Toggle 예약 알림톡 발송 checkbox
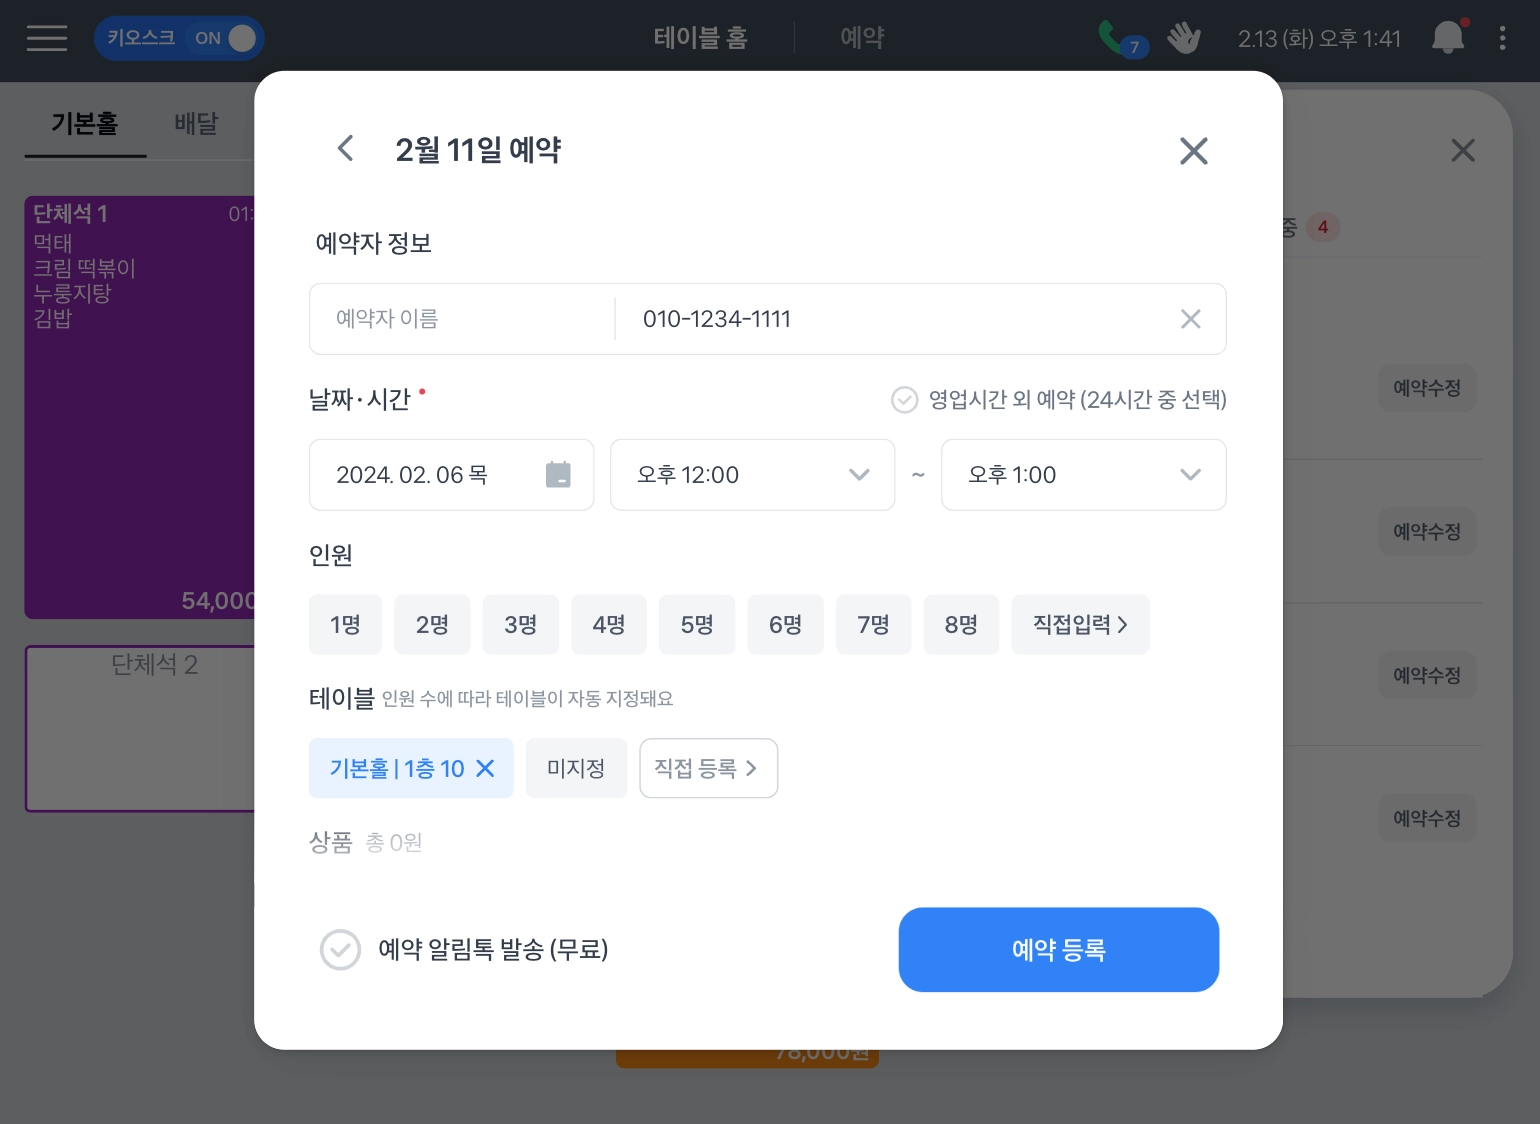This screenshot has width=1540, height=1124. pos(340,950)
